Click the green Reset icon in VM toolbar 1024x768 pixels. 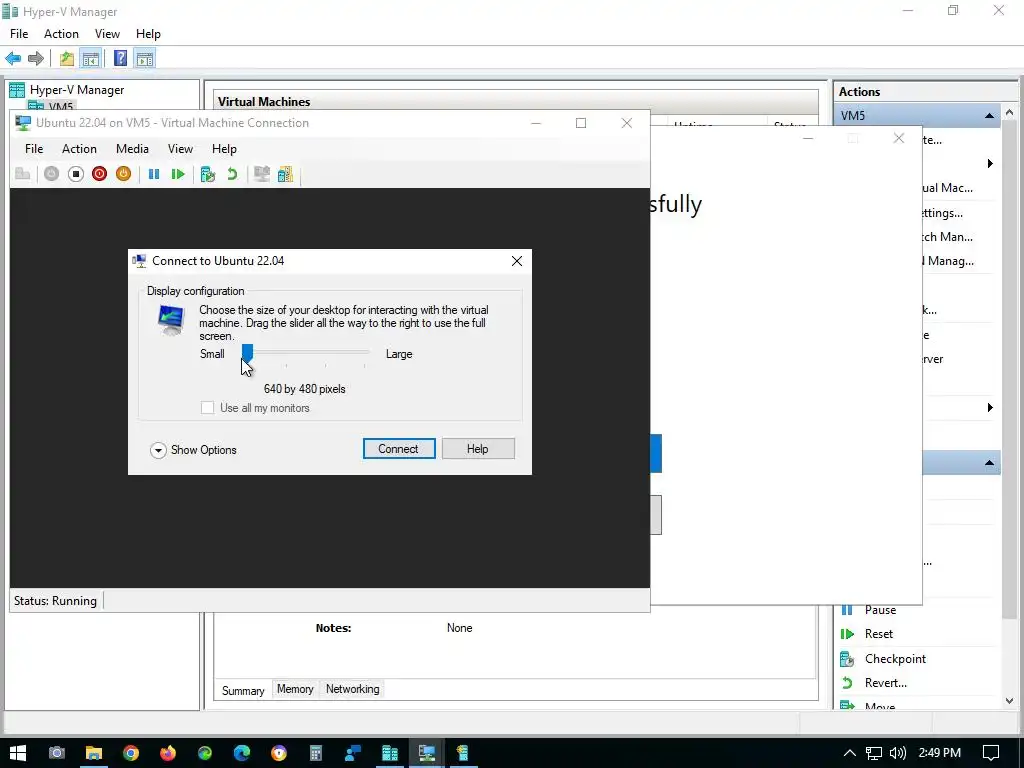click(x=178, y=174)
